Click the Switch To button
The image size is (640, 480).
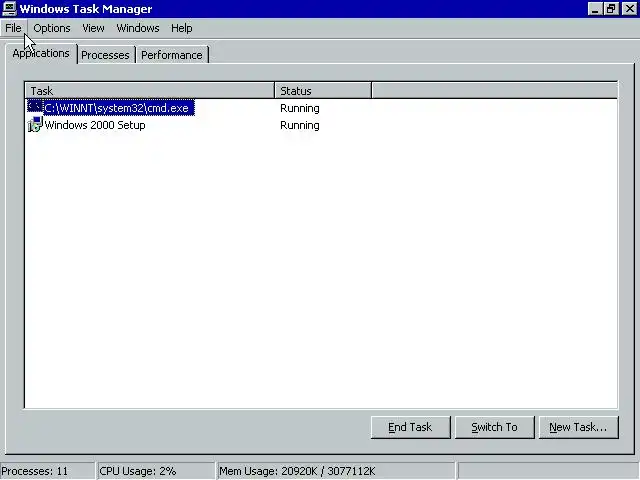click(494, 427)
